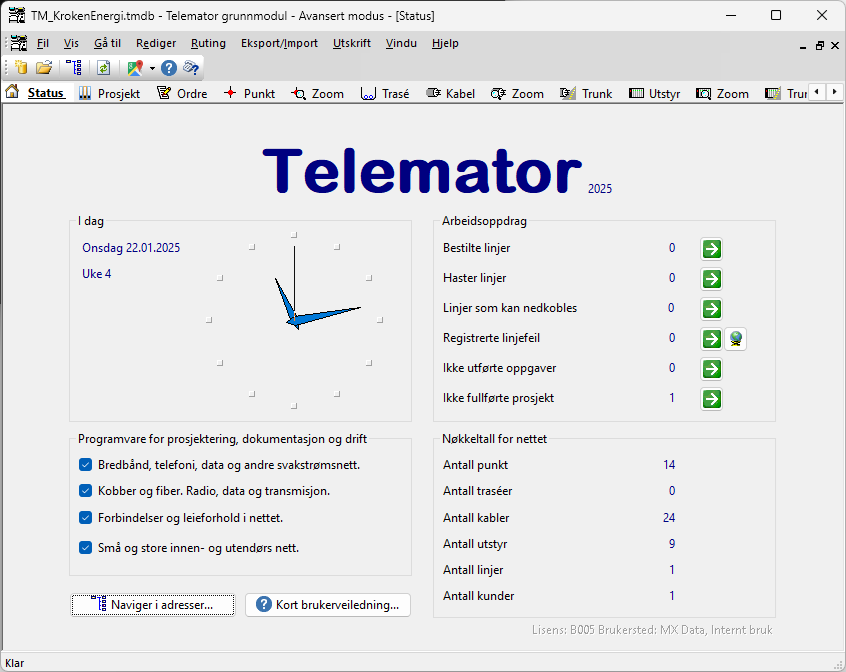
Task: Click the Bestilte linjer label
Action: coord(476,248)
